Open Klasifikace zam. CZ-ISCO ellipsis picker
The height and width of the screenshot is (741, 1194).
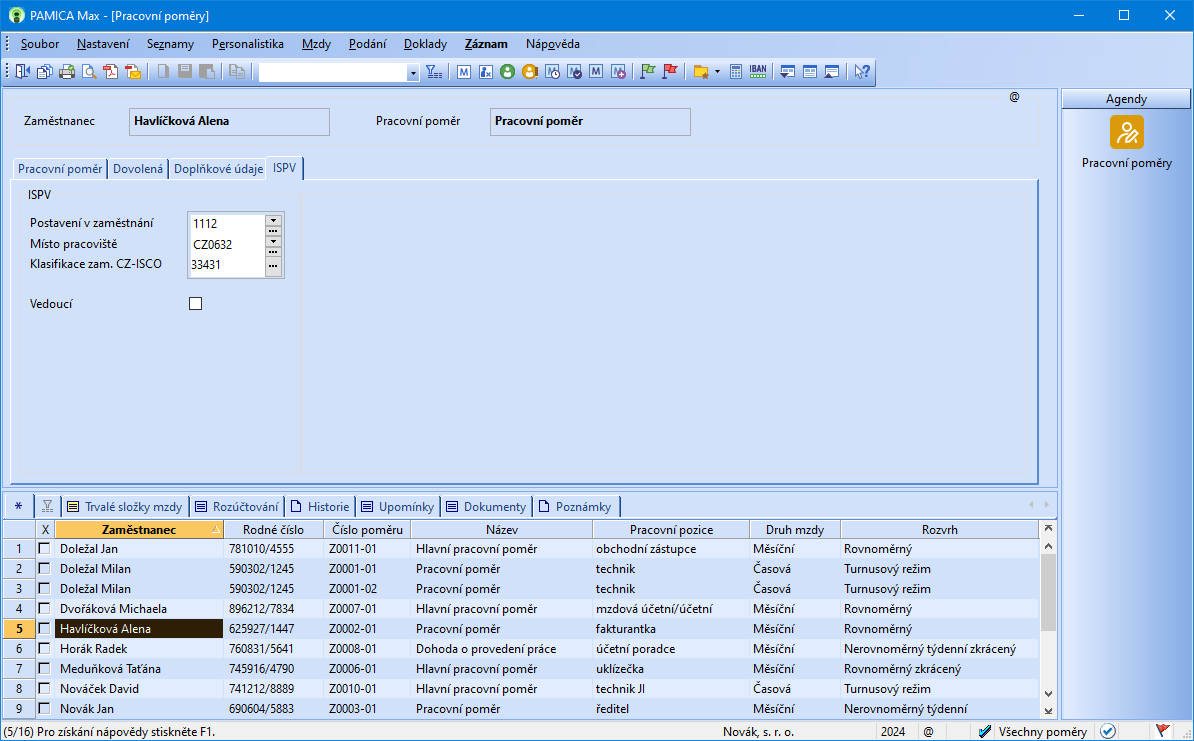(x=273, y=266)
